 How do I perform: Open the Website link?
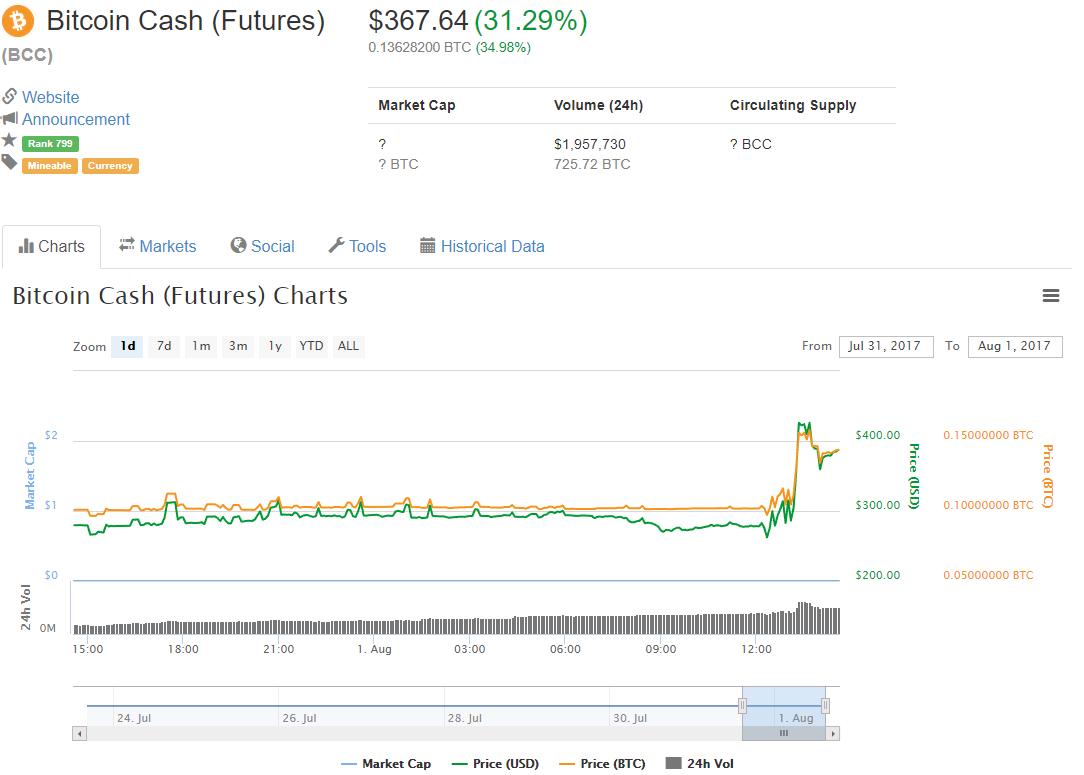click(50, 97)
